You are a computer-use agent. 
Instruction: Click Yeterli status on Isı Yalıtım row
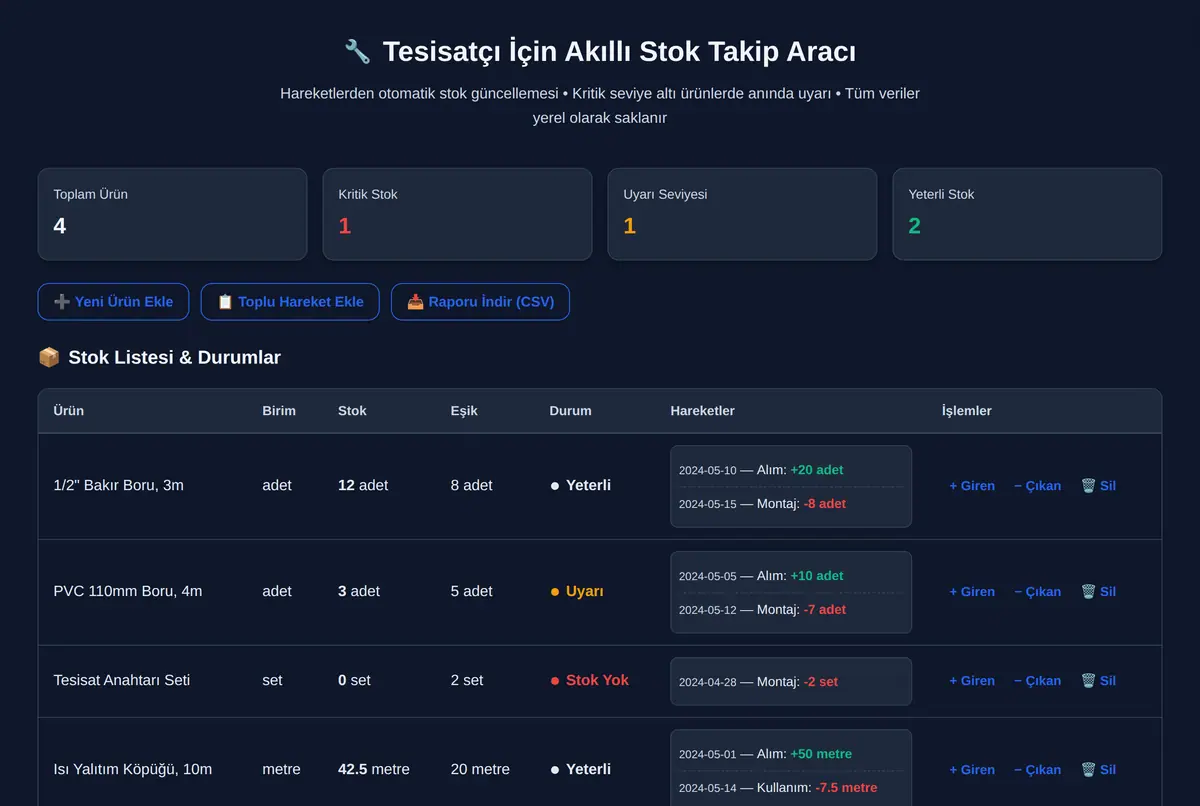point(580,770)
